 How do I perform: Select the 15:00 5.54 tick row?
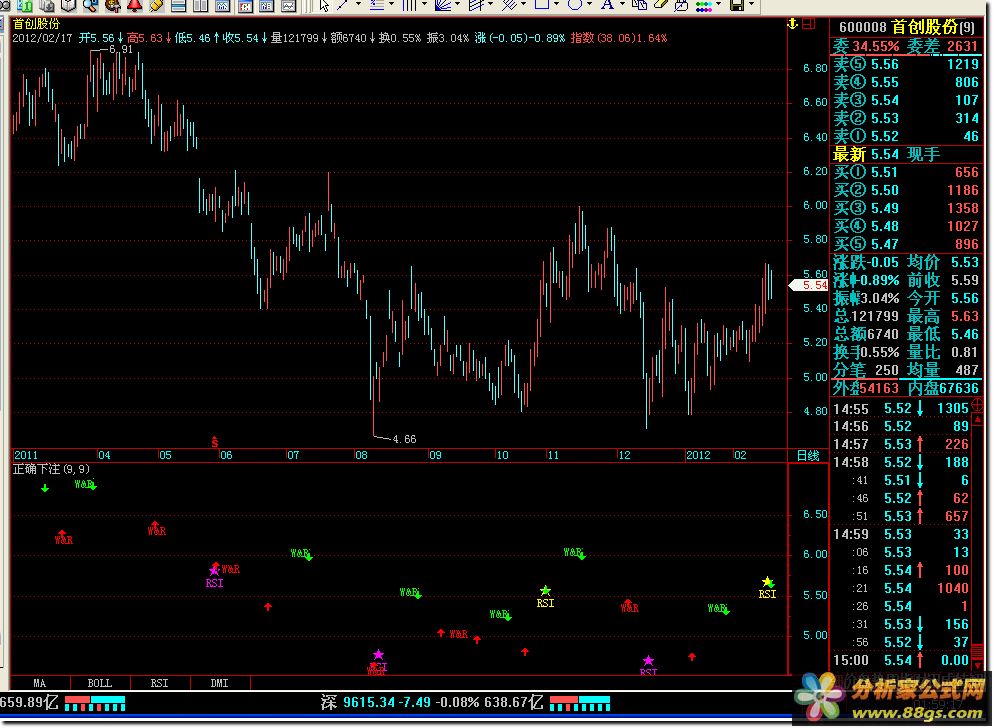(901, 660)
